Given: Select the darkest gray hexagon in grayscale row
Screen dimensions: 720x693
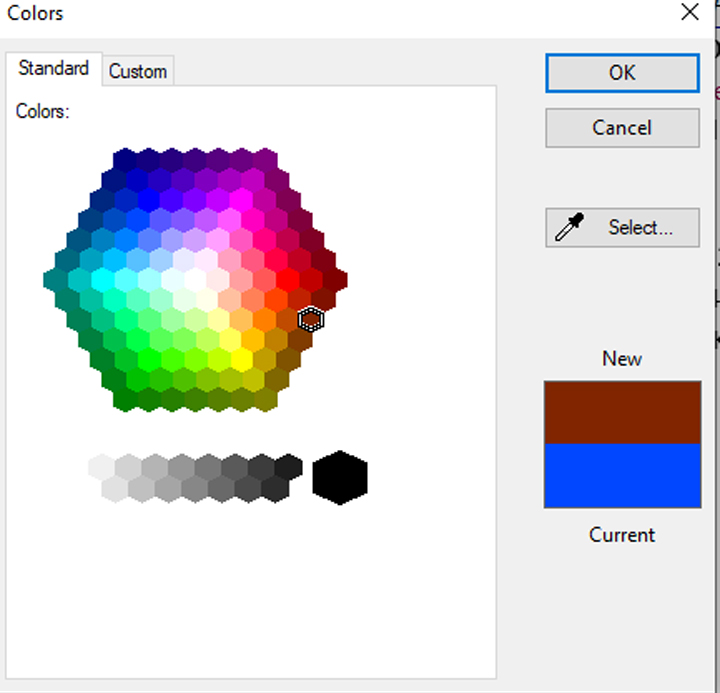Looking at the screenshot, I should [288, 466].
